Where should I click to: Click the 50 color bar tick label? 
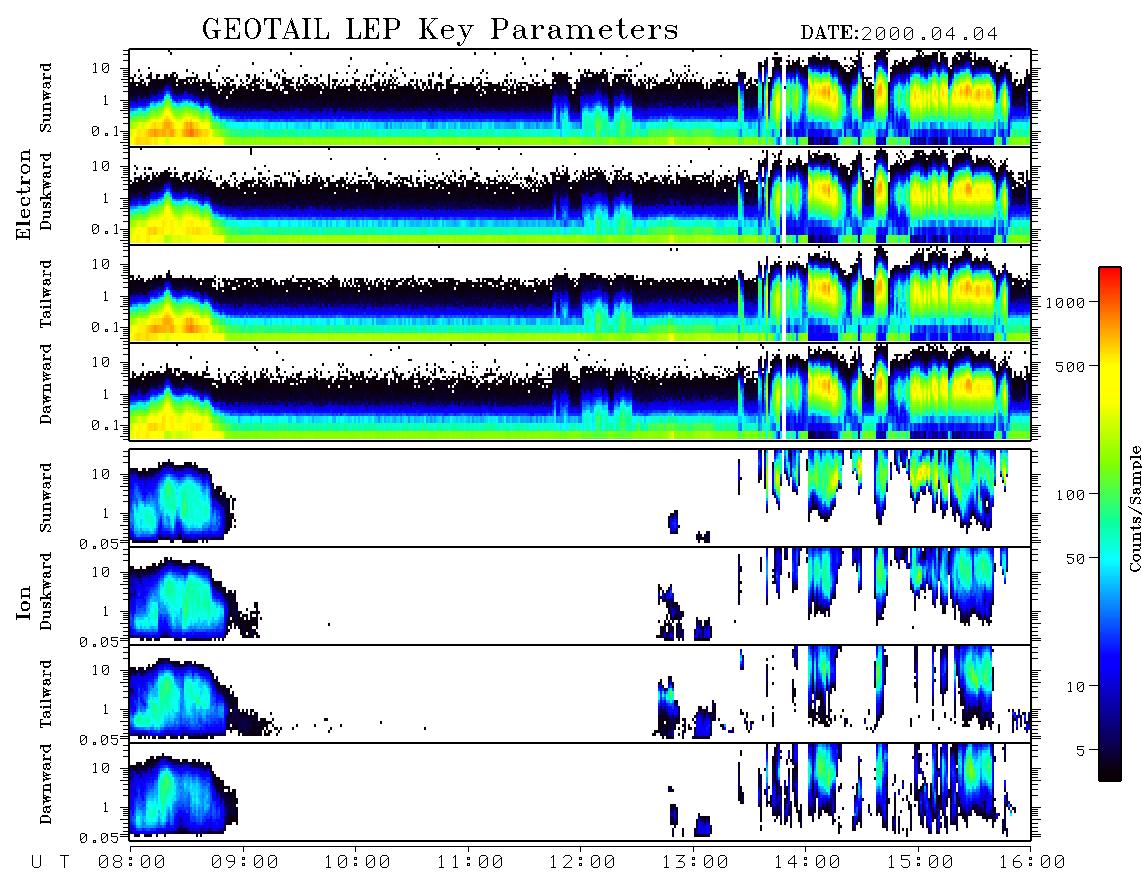[1075, 559]
